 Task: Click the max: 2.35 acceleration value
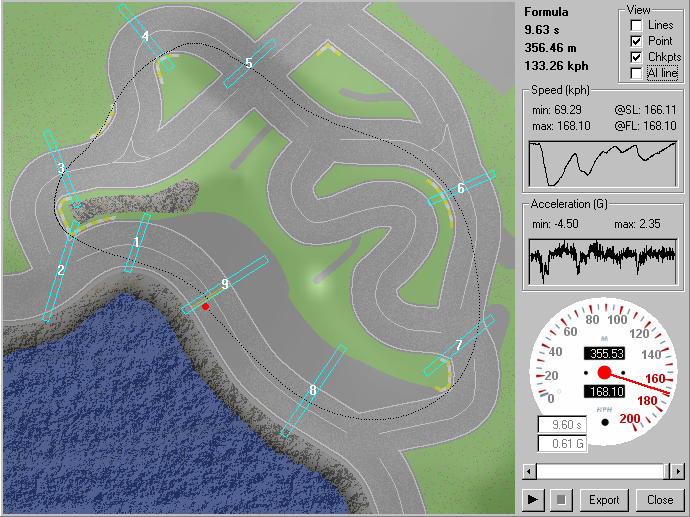[637, 224]
